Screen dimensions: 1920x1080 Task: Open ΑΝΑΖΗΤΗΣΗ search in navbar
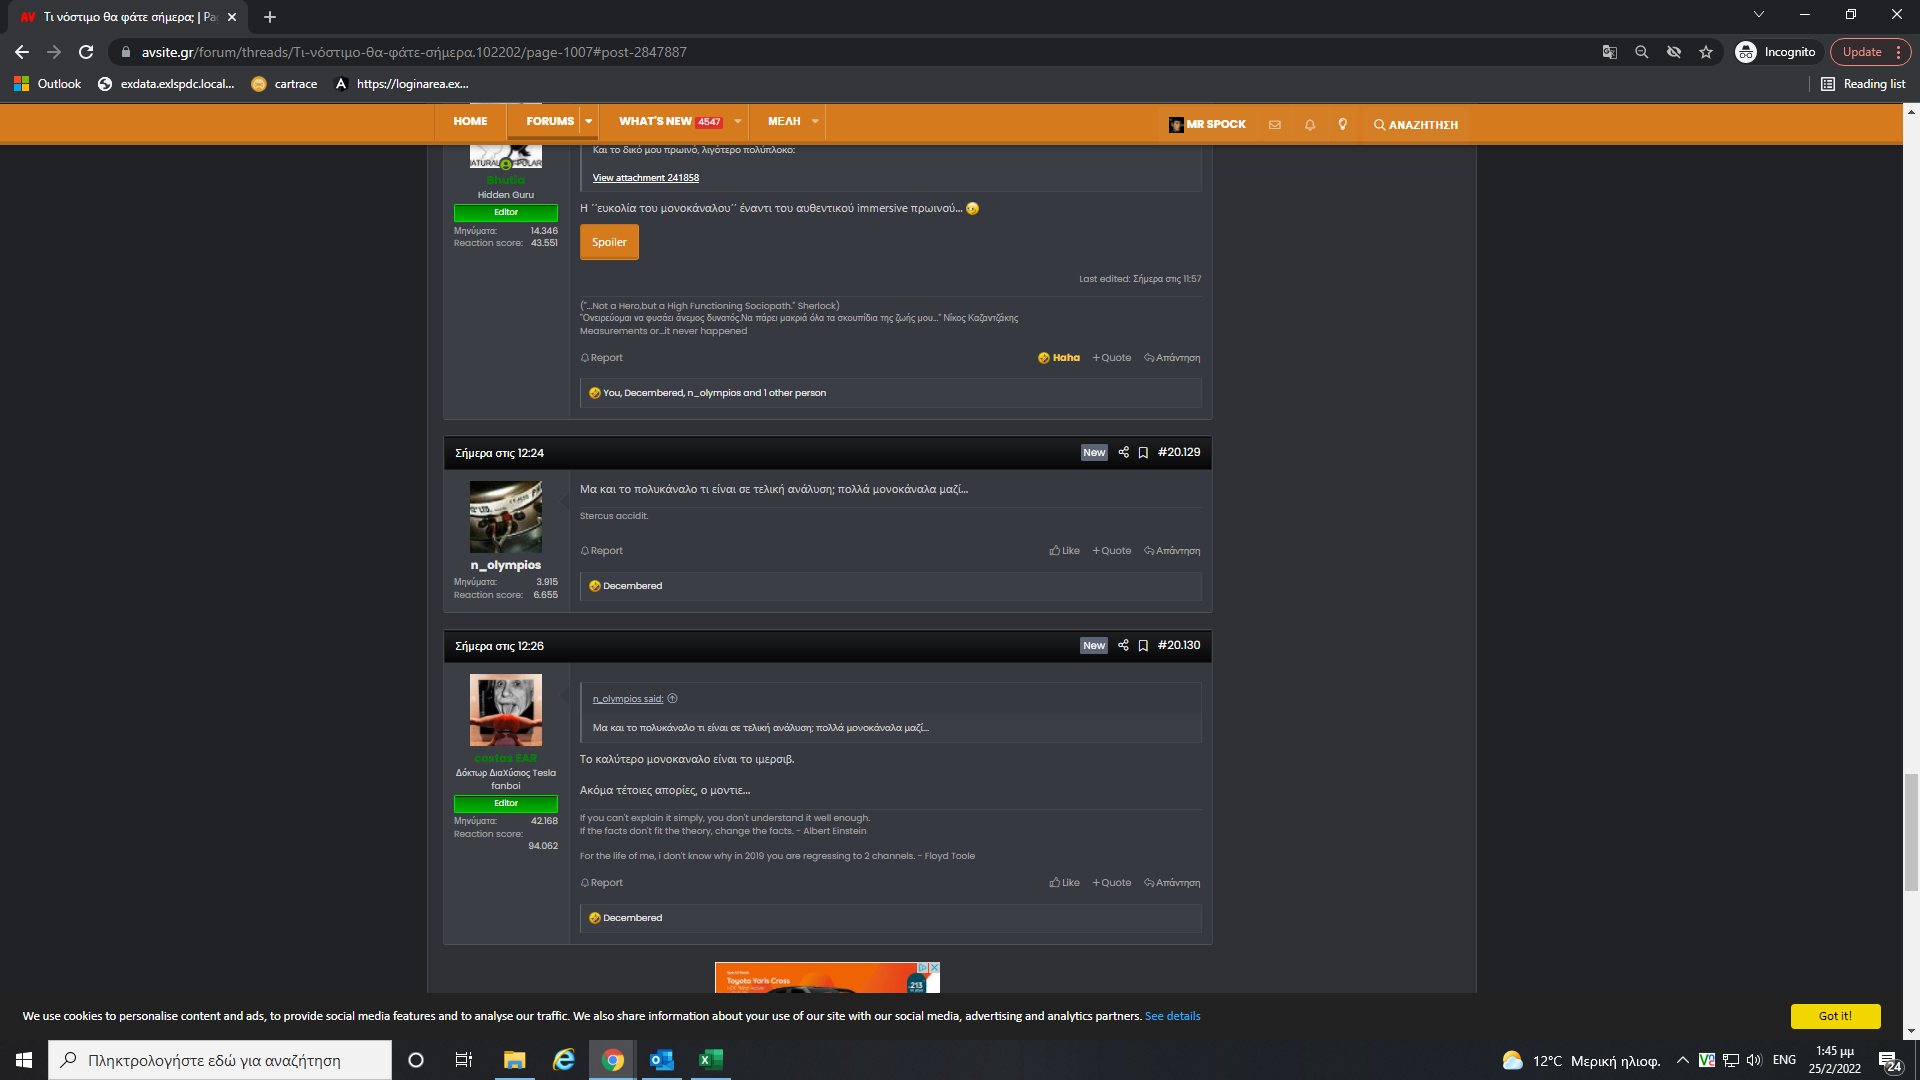click(1416, 125)
